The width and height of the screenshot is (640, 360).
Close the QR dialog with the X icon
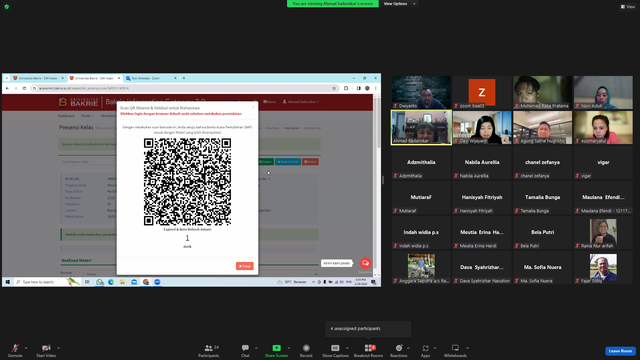click(x=253, y=107)
